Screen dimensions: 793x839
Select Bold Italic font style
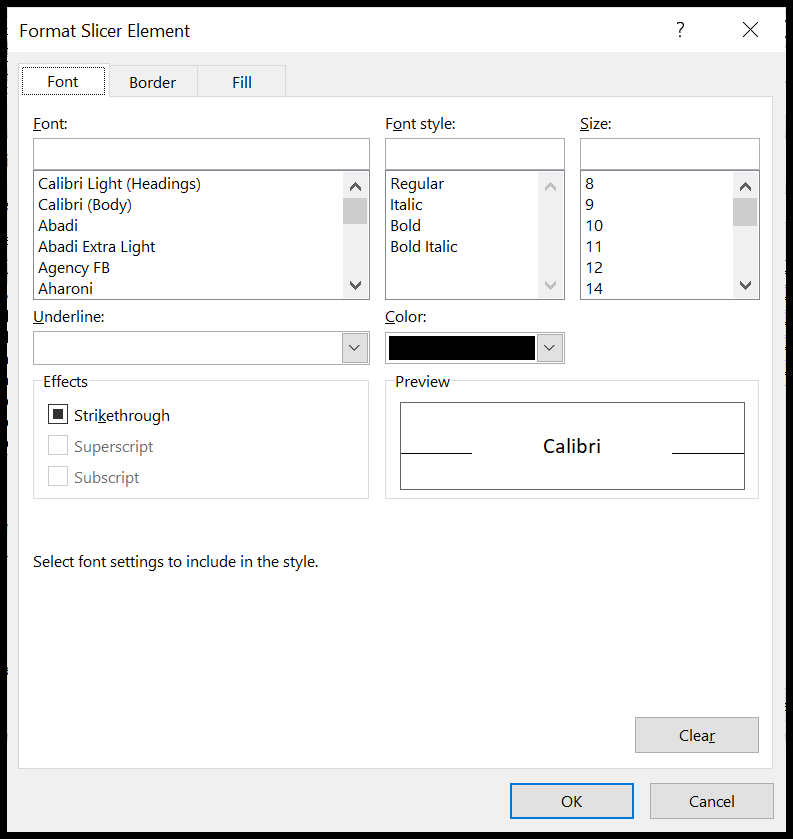click(x=423, y=246)
